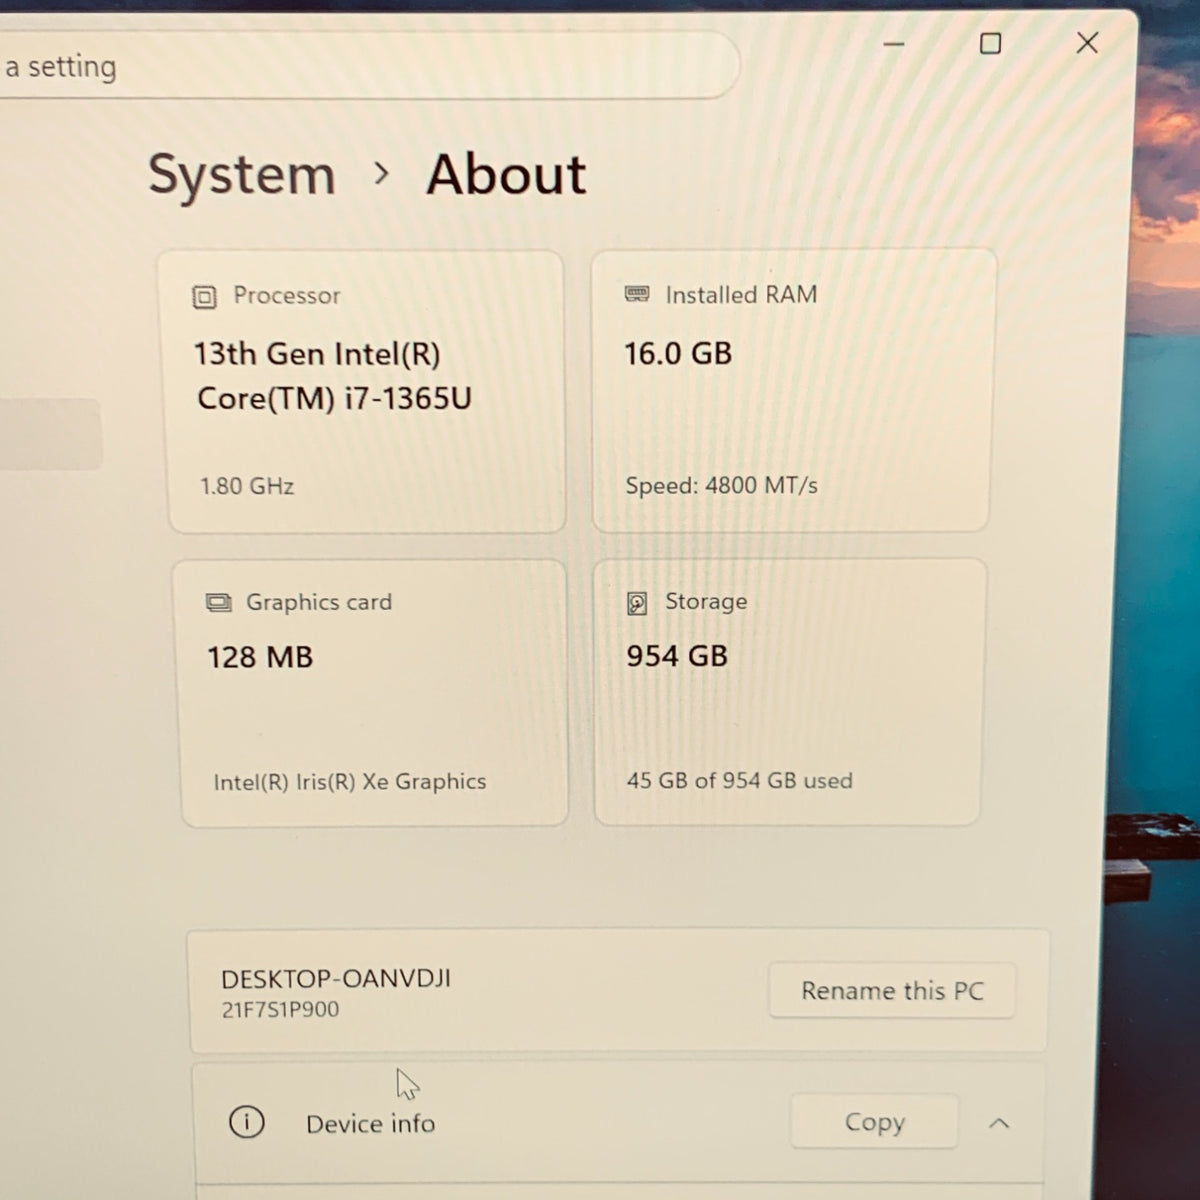Click the 954 GB storage value
This screenshot has width=1200, height=1200.
tap(677, 656)
